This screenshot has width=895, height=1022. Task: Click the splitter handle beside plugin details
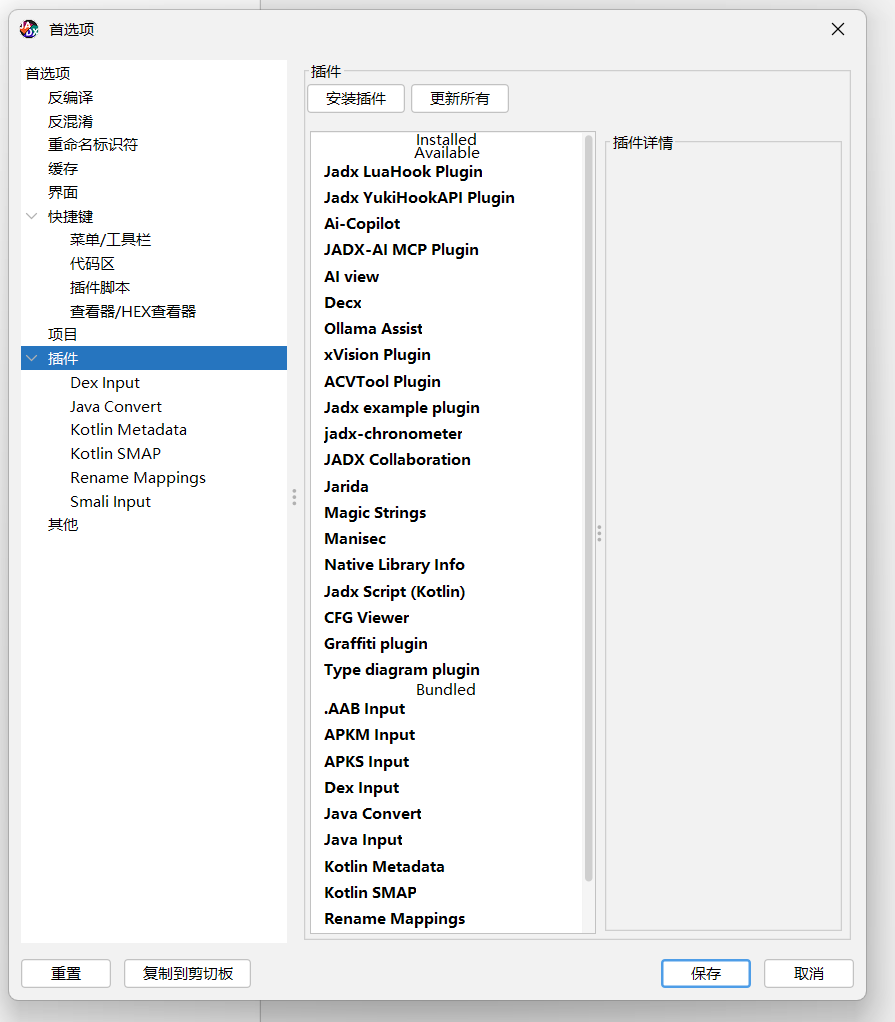pos(599,533)
